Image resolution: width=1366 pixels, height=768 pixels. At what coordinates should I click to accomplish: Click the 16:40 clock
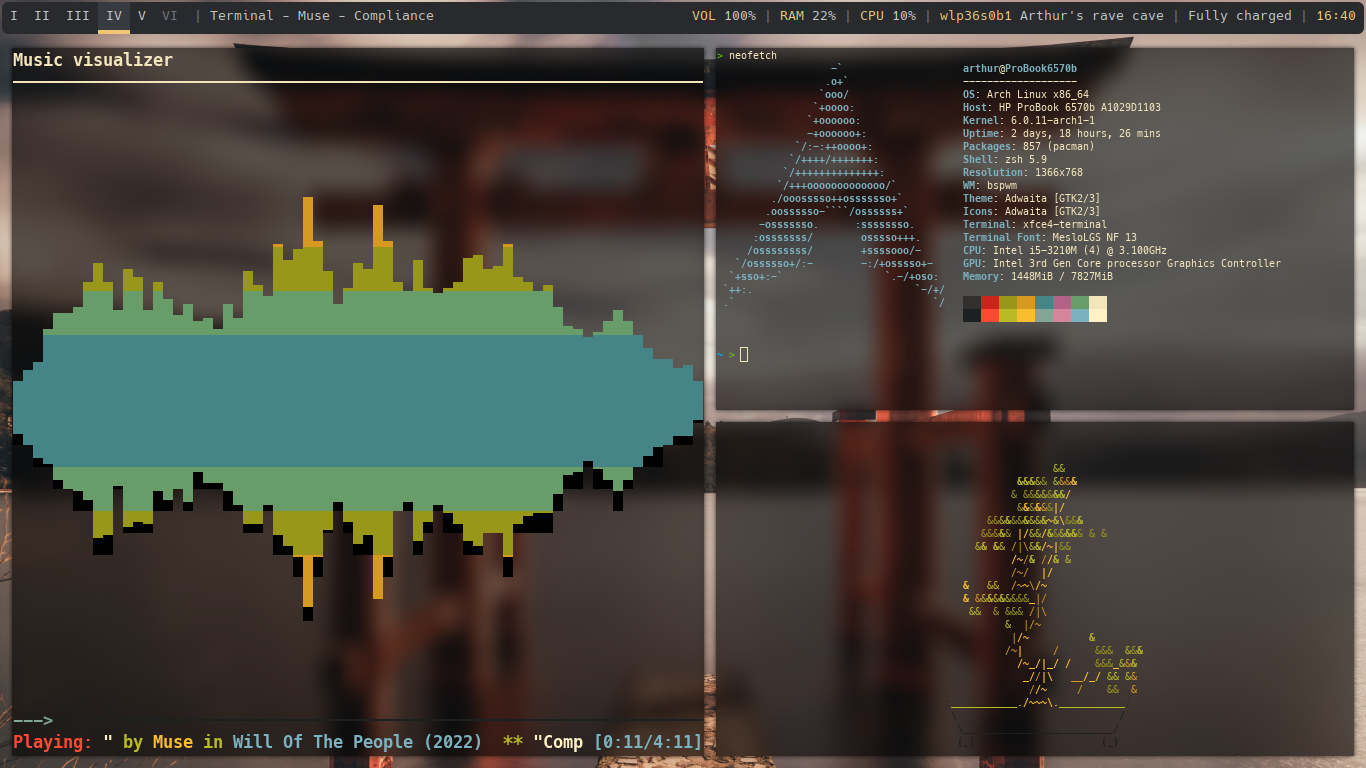point(1336,16)
